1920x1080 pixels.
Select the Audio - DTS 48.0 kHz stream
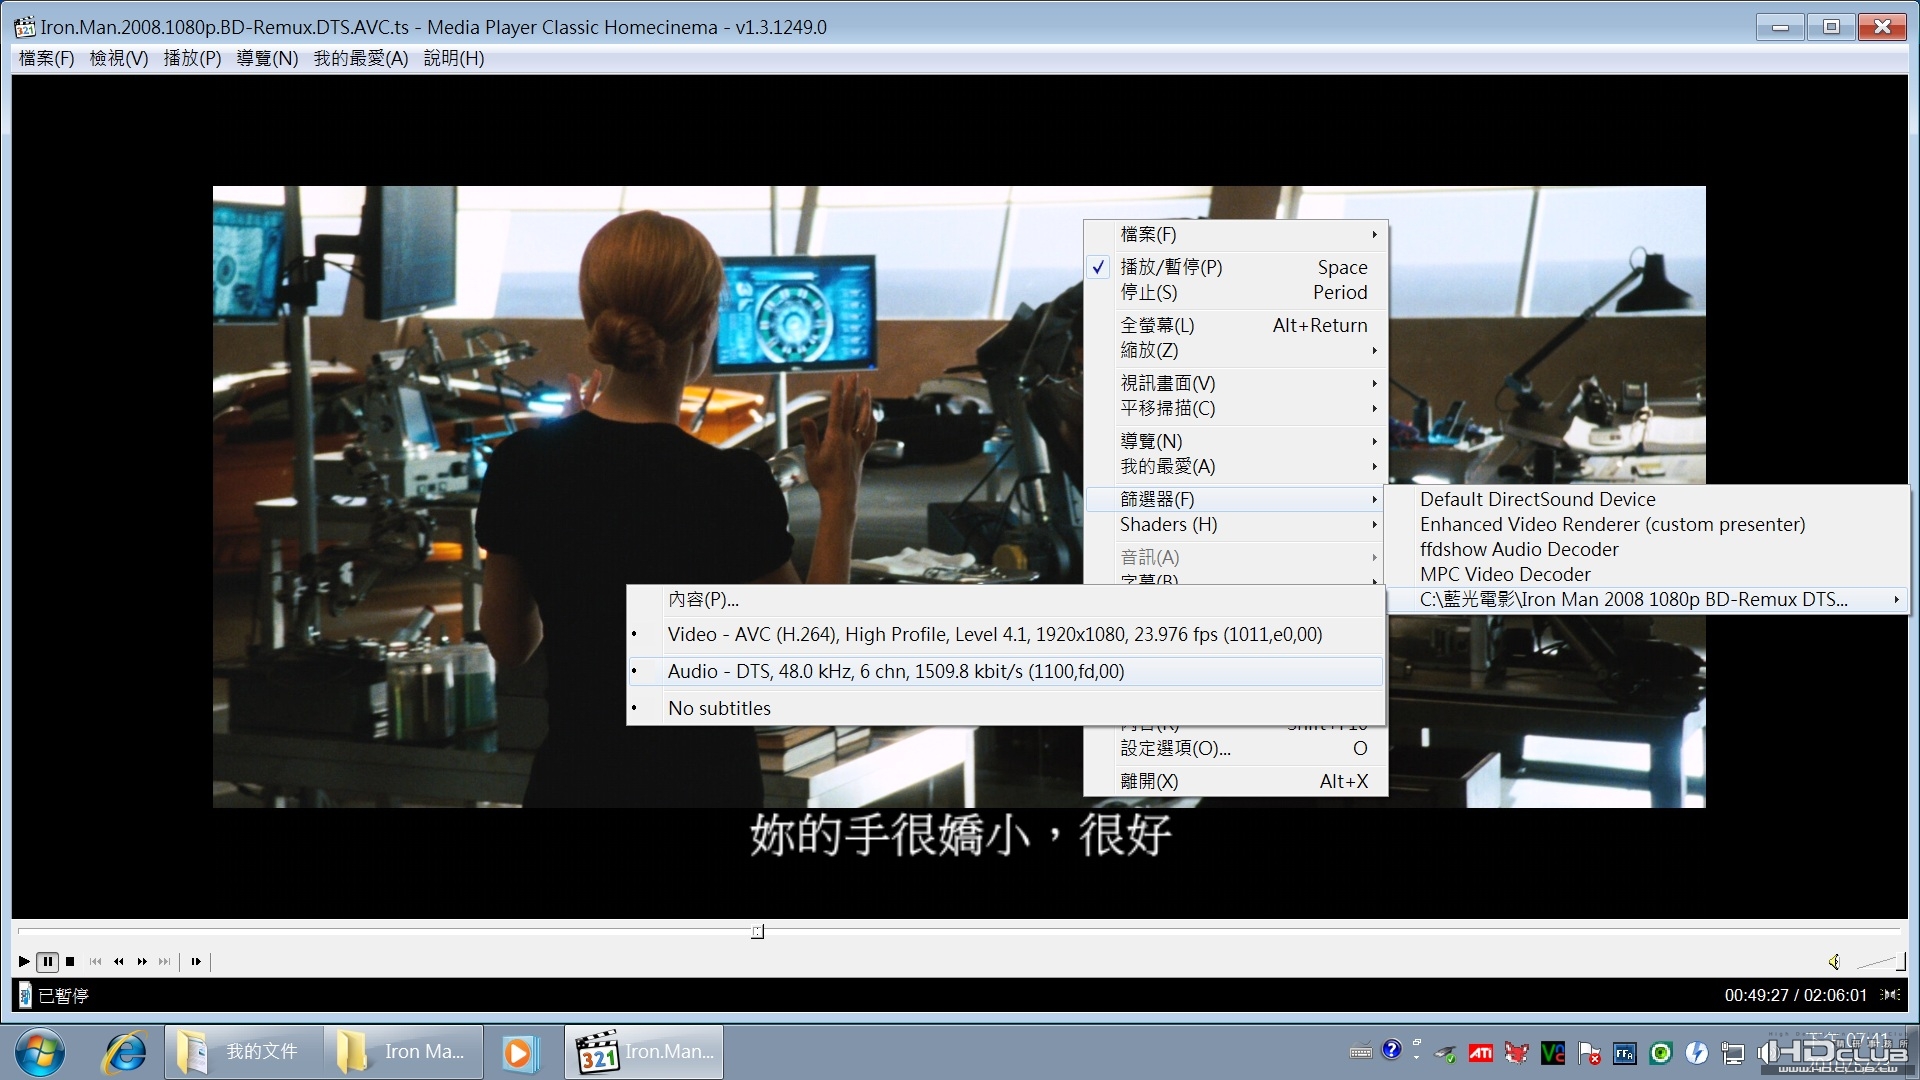[895, 672]
